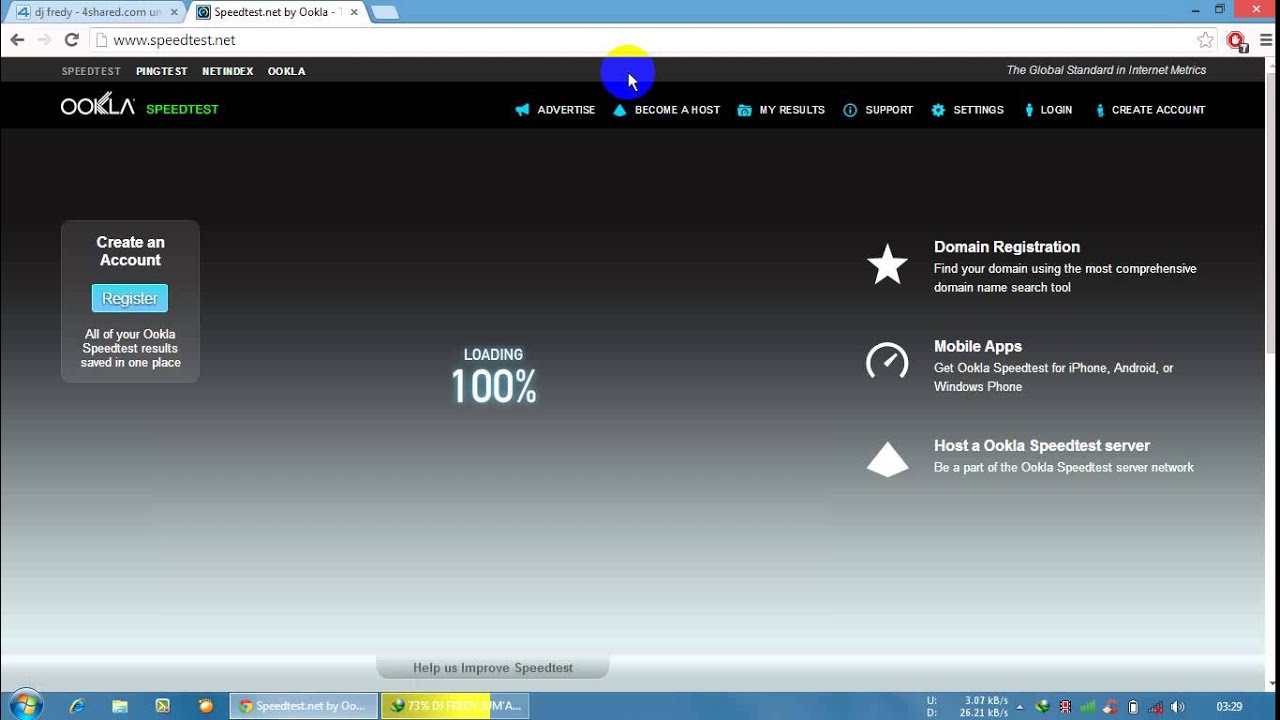This screenshot has height=720, width=1280.
Task: Reload the page with refresh icon
Action: point(71,40)
